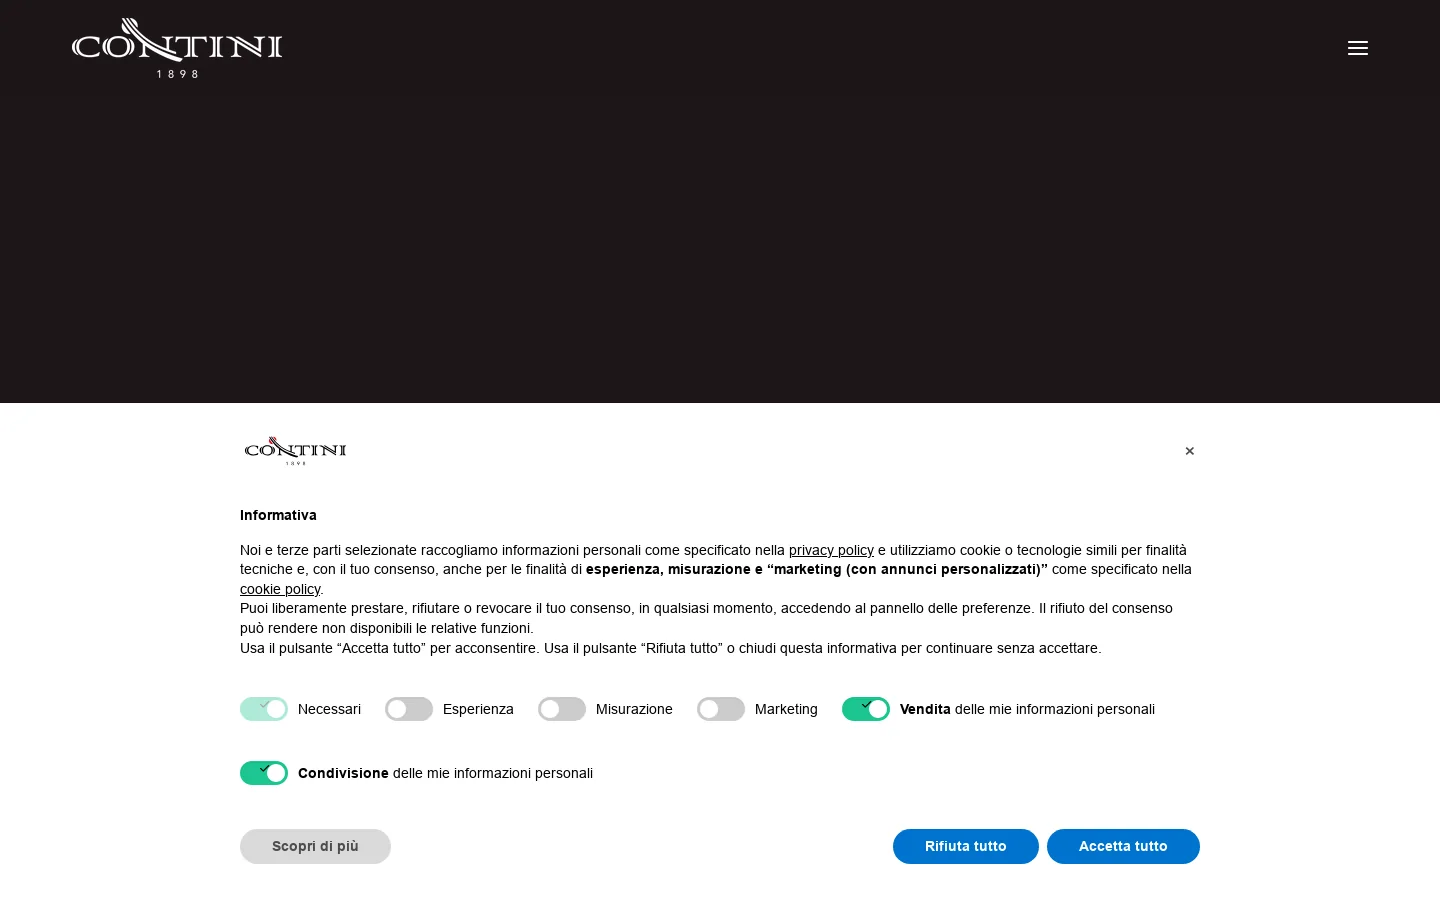
Task: Toggle the Necessari cookie switch
Action: (264, 709)
